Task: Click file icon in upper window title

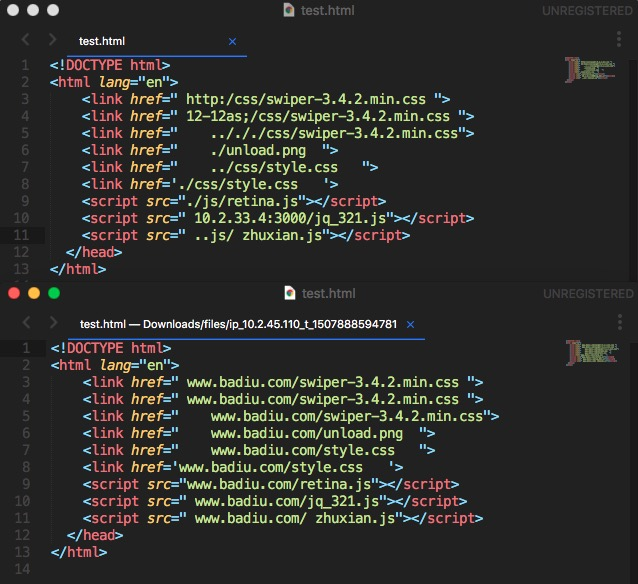Action: pyautogui.click(x=288, y=10)
